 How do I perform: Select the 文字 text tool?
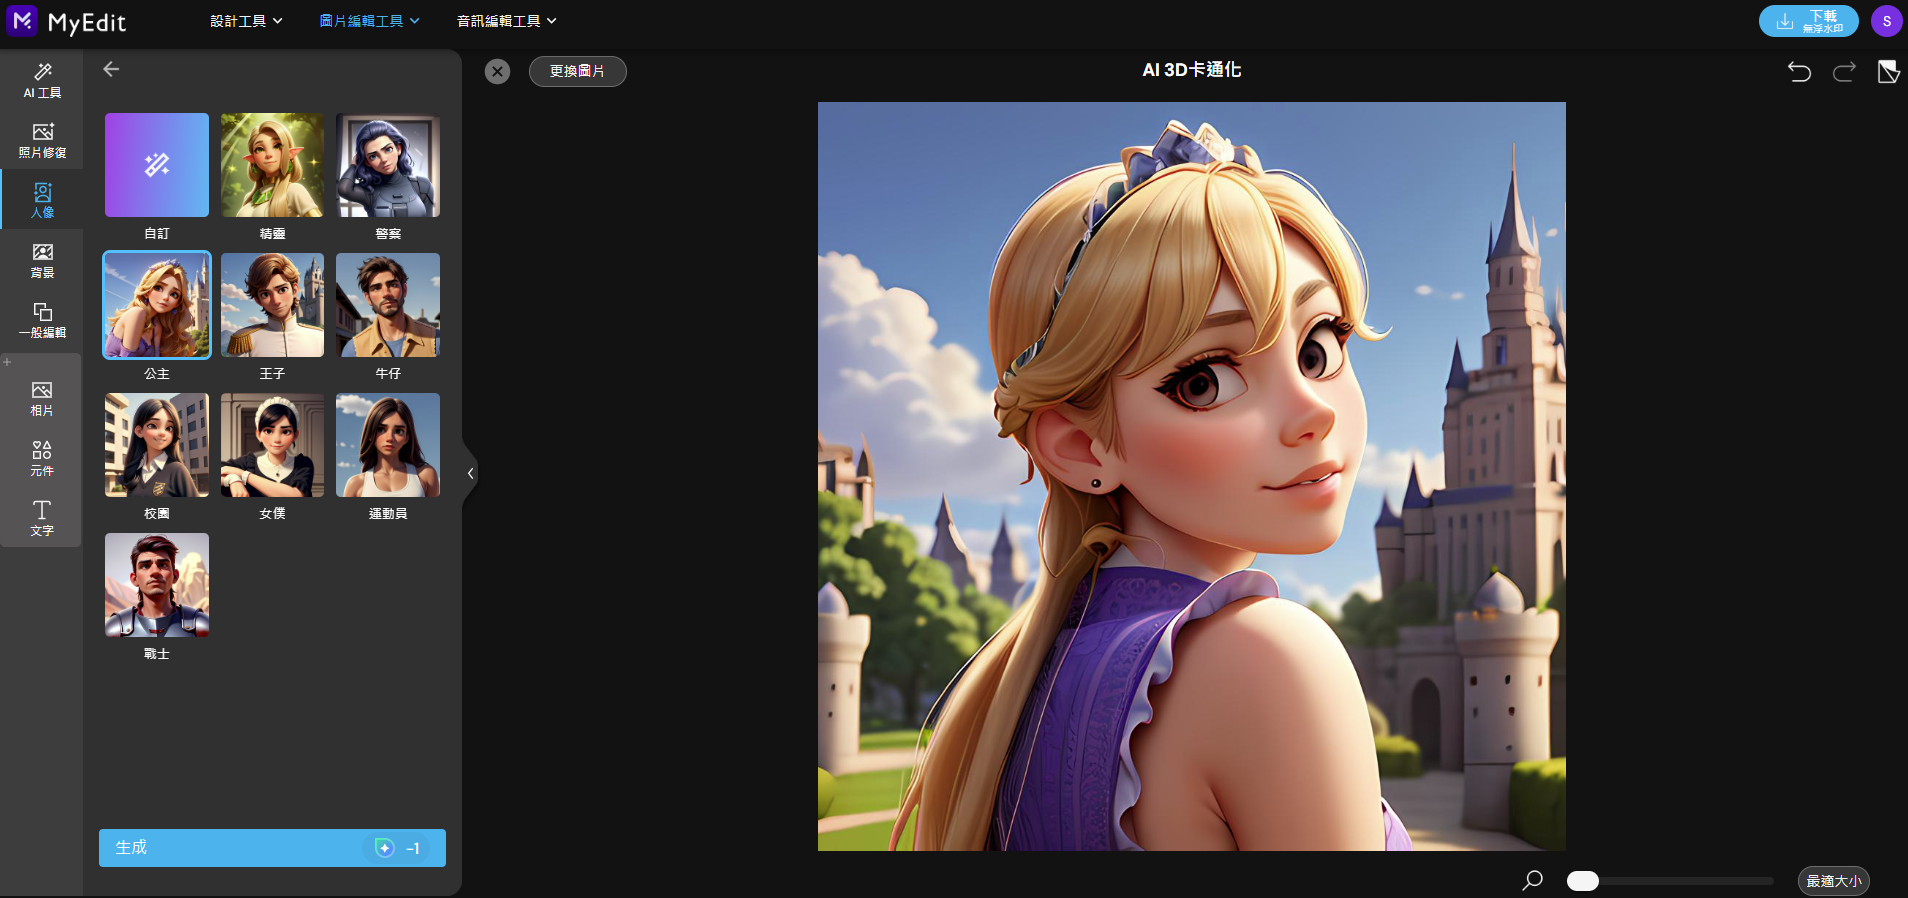point(42,518)
